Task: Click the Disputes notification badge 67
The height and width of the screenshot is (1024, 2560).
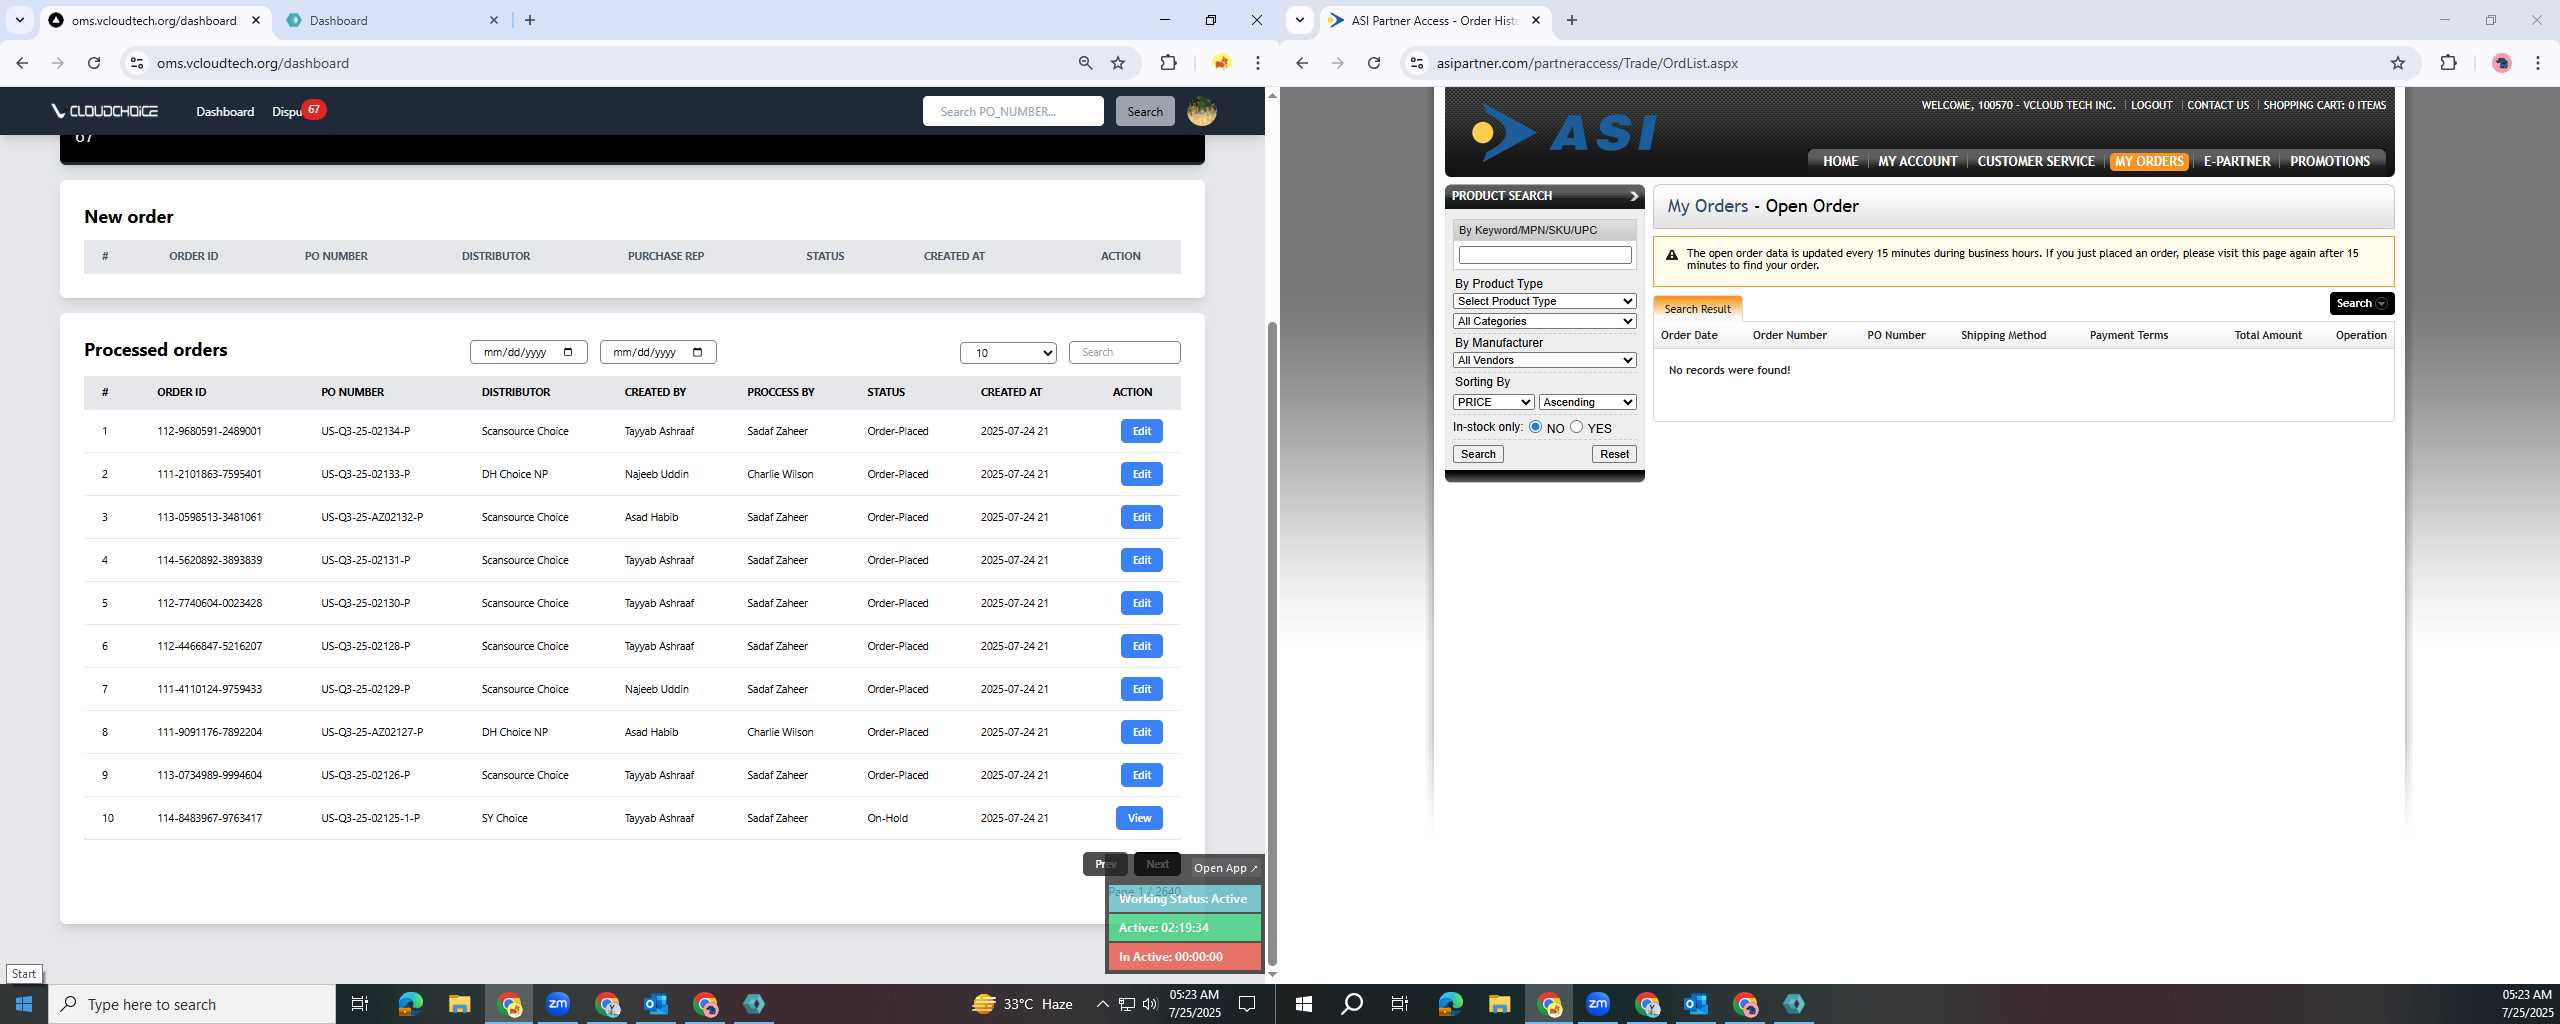Action: [x=314, y=109]
